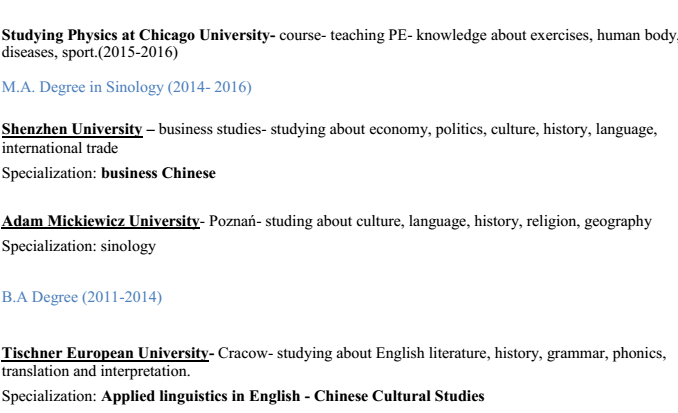Click the underlined 'Tischner European University' text
This screenshot has width=678, height=413.
(x=107, y=353)
